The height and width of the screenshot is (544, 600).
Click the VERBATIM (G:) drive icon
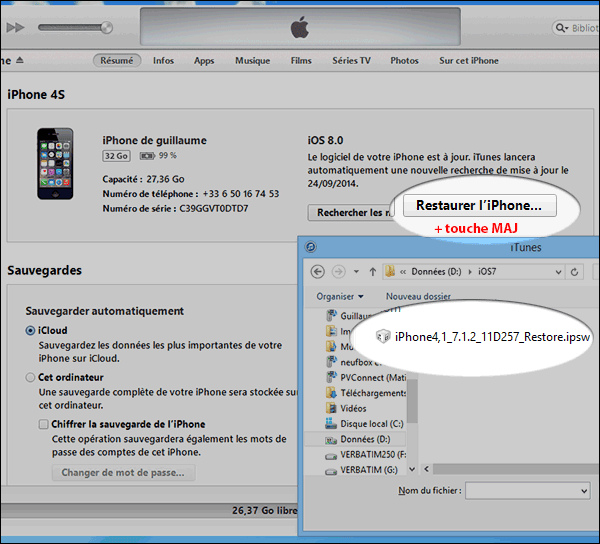point(331,471)
